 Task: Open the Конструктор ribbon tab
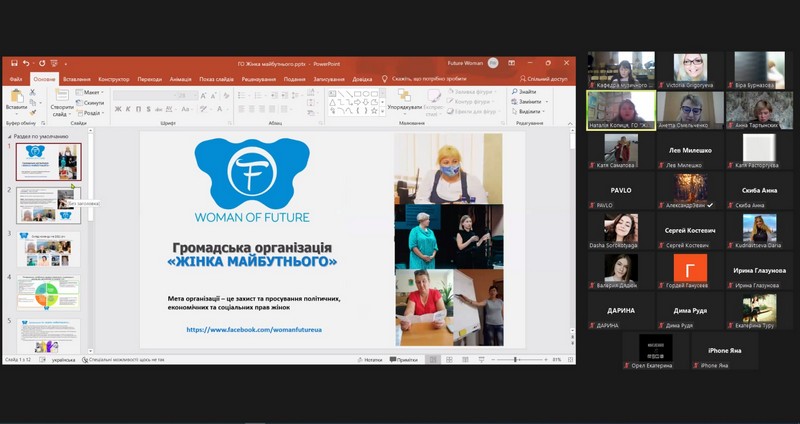click(114, 79)
